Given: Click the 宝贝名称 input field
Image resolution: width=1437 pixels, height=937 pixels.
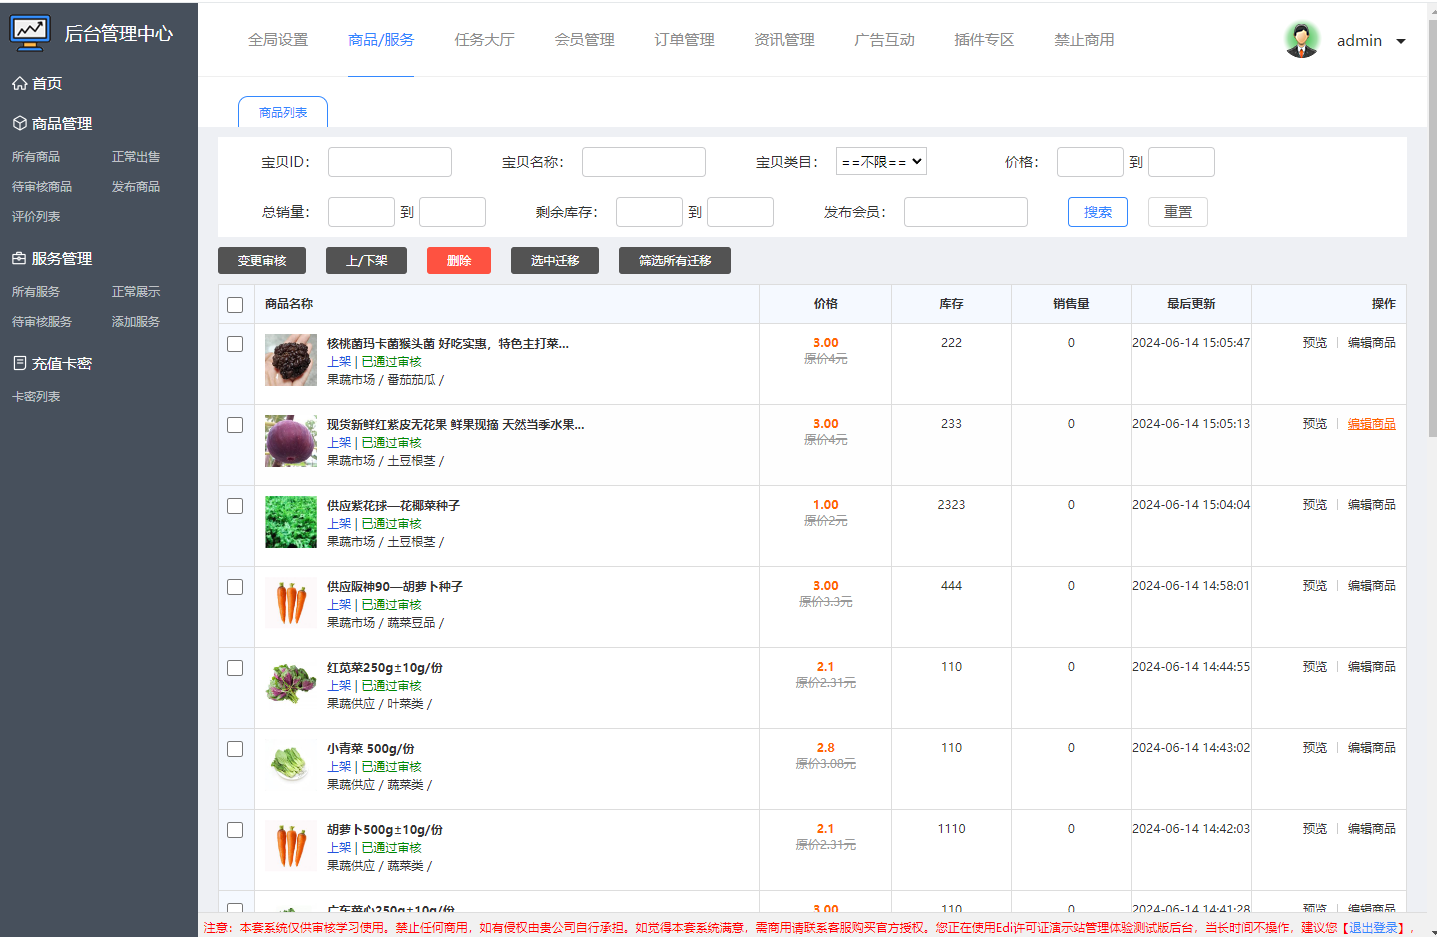Looking at the screenshot, I should [x=644, y=162].
